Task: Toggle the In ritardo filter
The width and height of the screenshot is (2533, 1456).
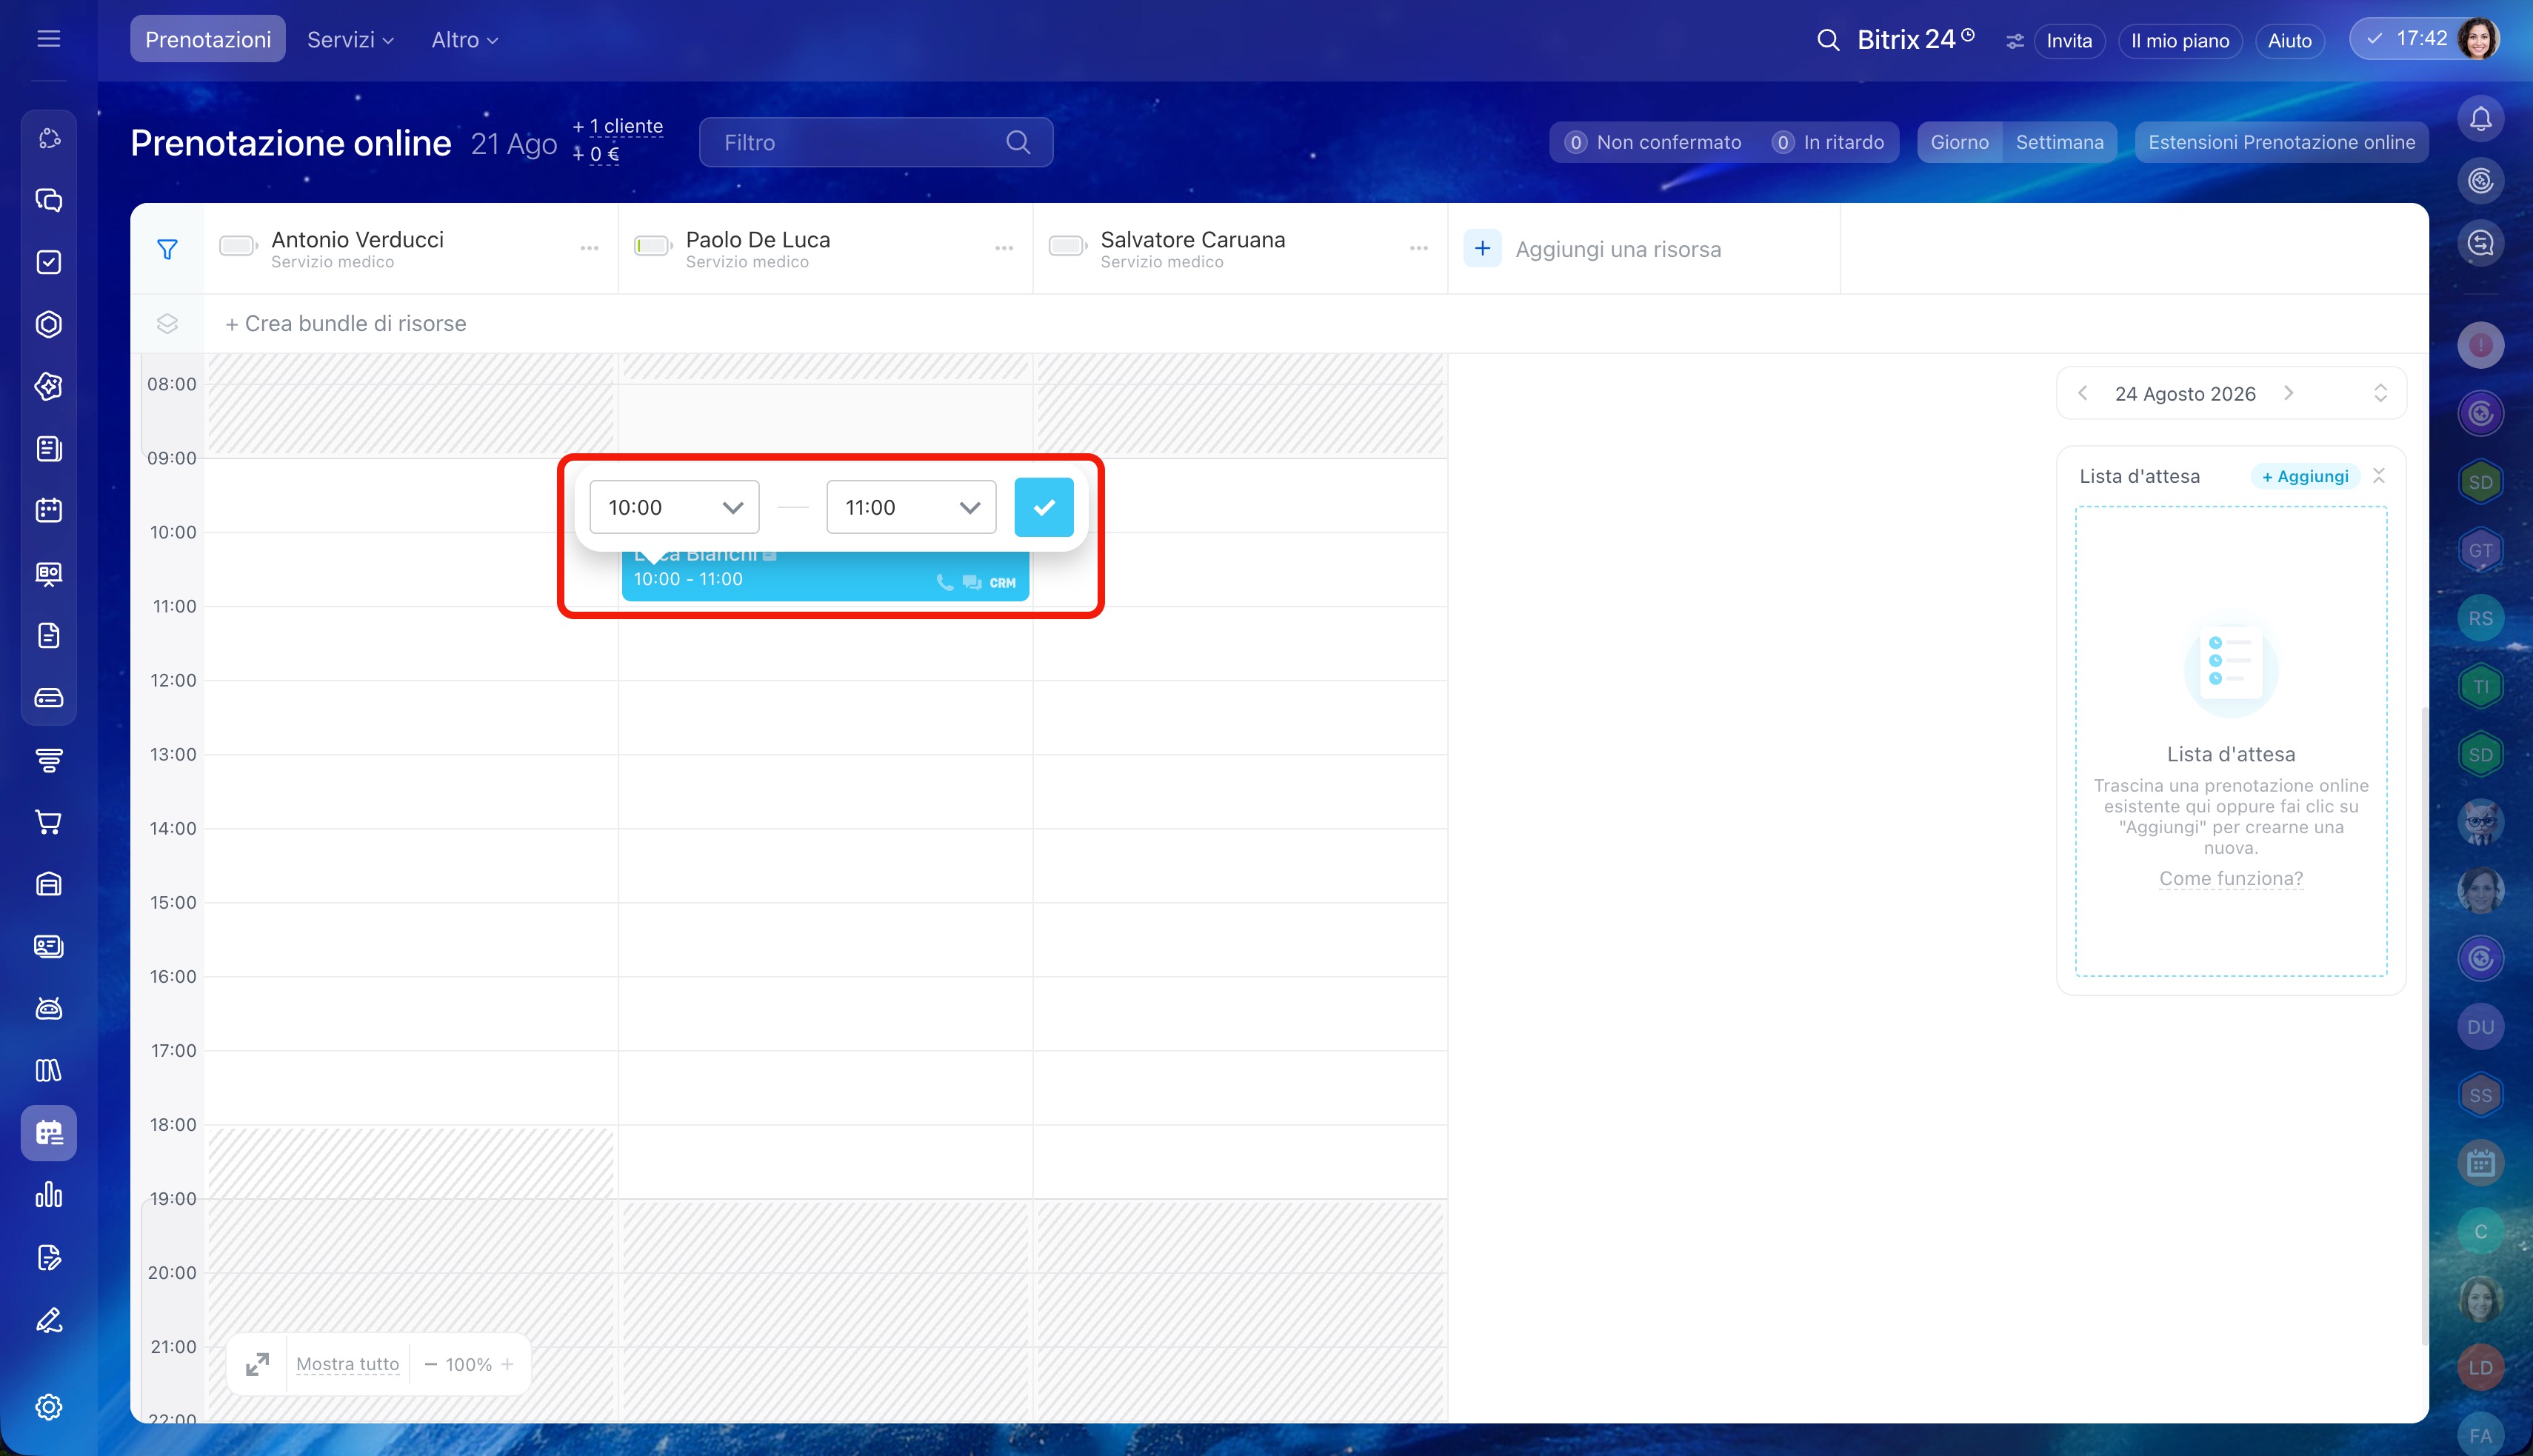Action: [x=1828, y=142]
